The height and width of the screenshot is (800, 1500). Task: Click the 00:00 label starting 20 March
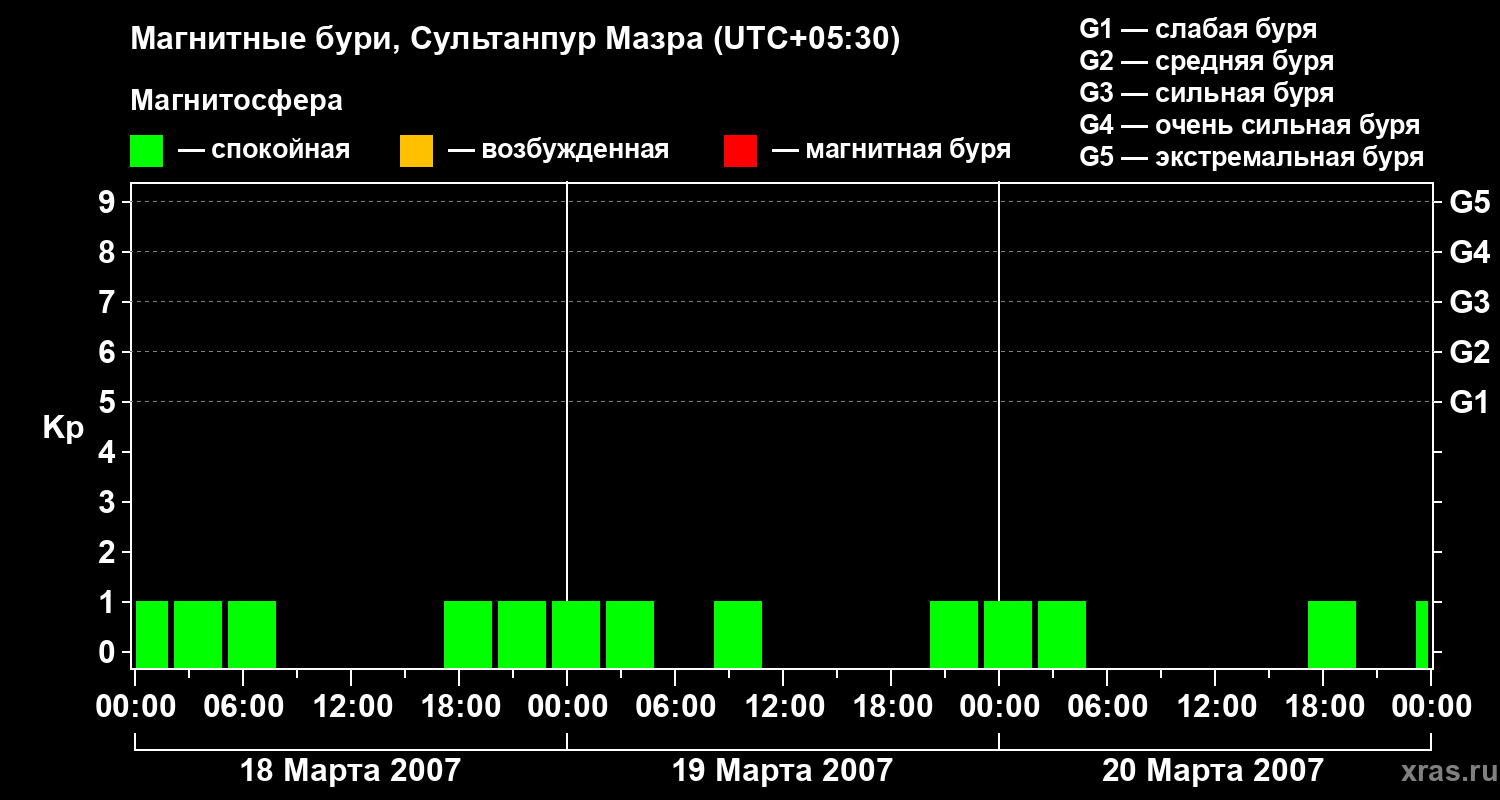coord(999,707)
